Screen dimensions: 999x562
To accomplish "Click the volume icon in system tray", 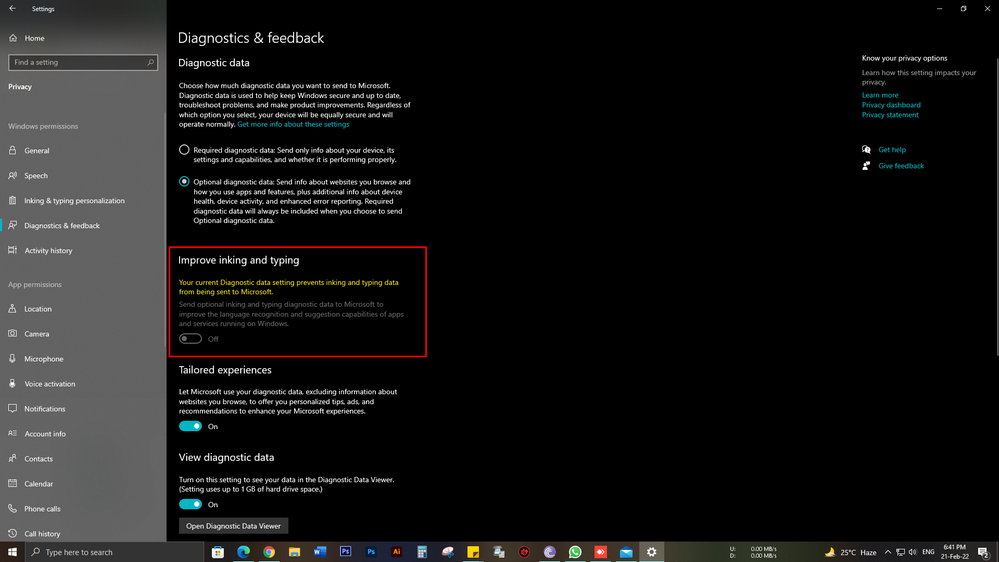I will coord(912,552).
